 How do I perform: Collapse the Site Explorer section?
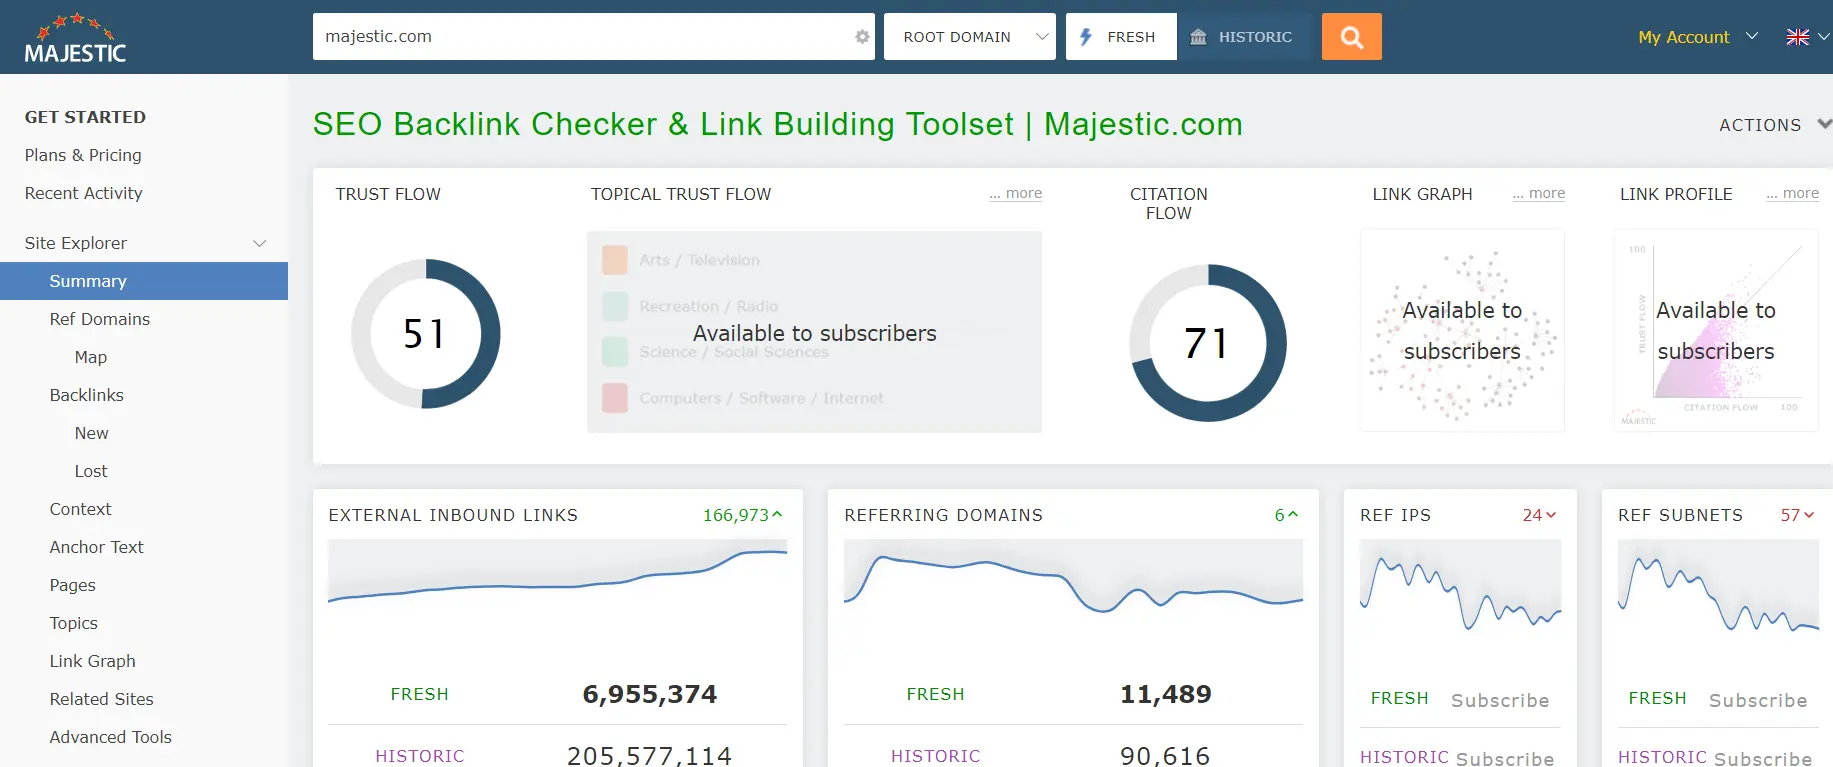pos(259,243)
